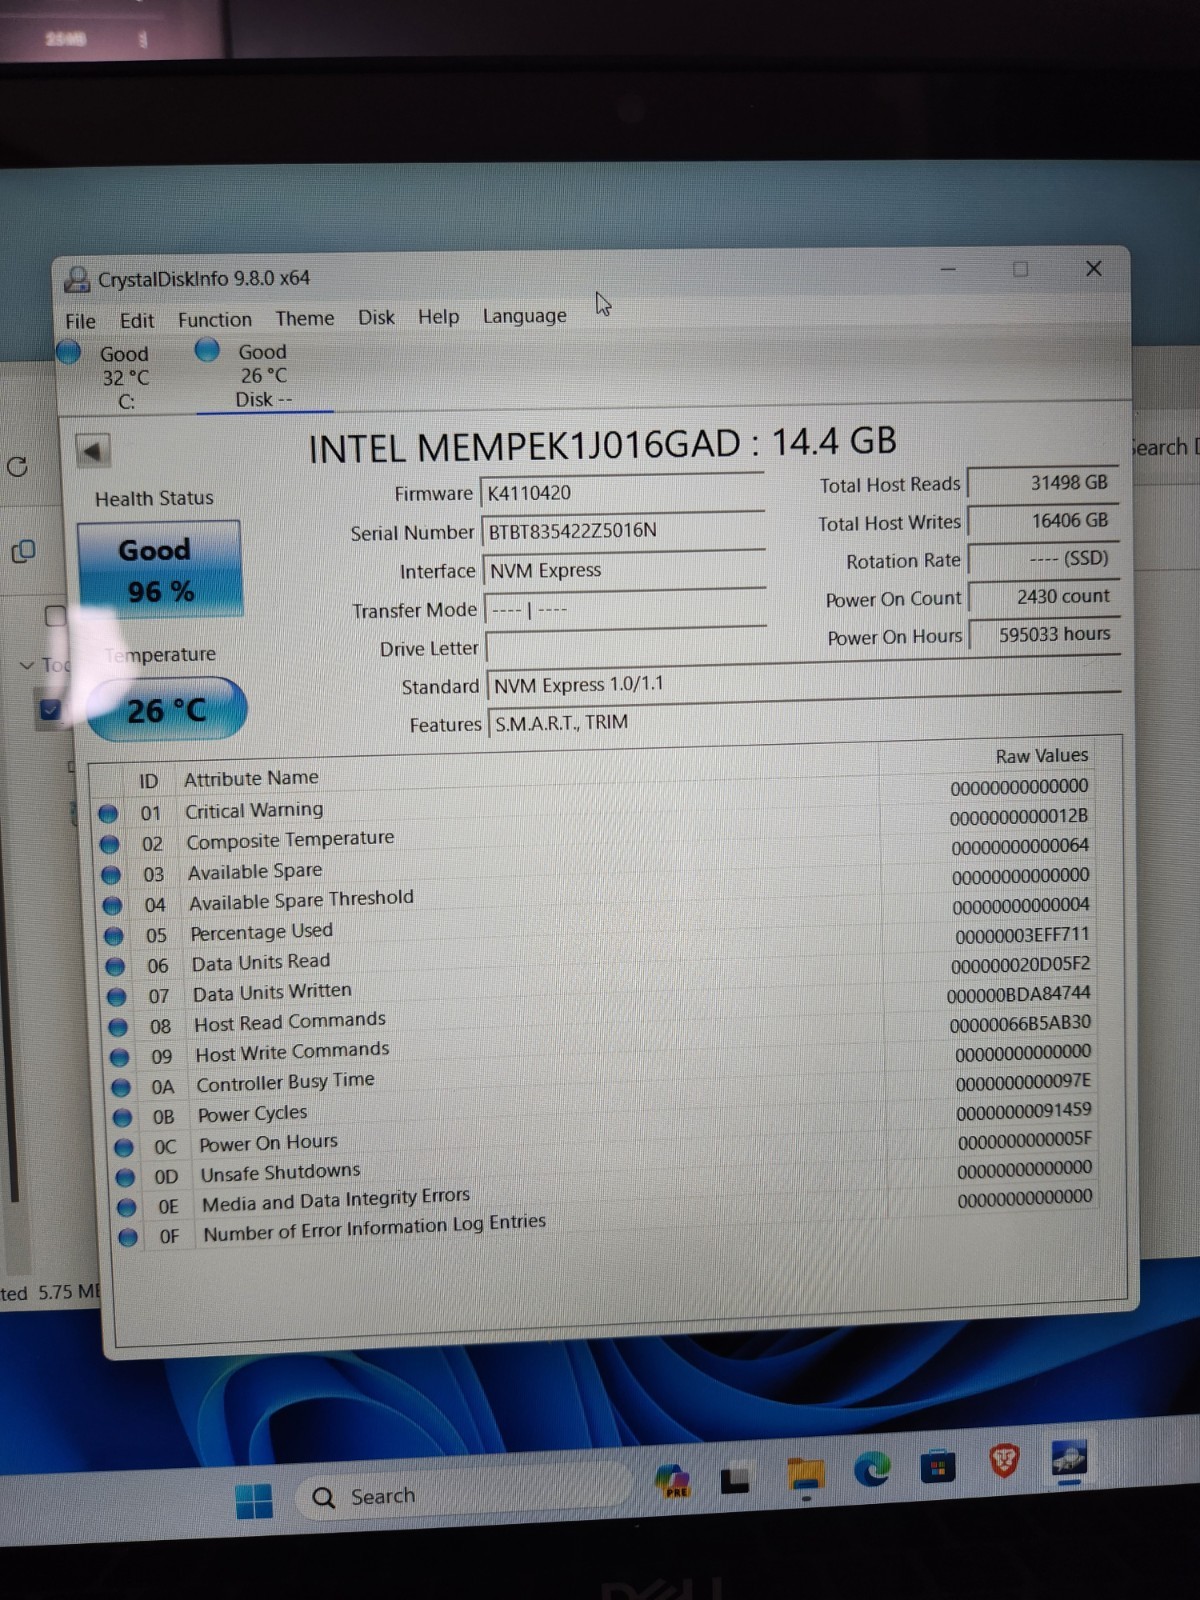Viewport: 1200px width, 1600px height.
Task: Click the Interface NVM Express field
Action: (624, 569)
